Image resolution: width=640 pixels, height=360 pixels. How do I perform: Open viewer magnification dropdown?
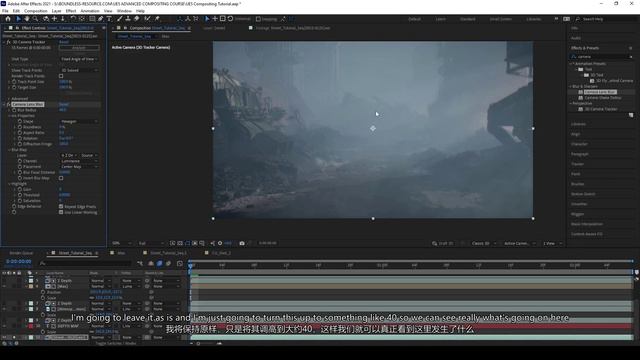point(122,243)
